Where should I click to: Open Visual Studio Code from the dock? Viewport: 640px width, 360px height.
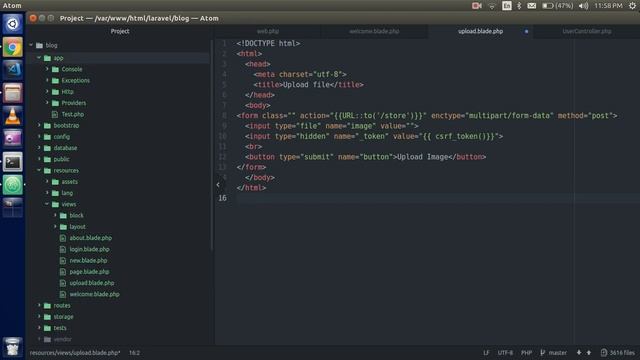13,70
